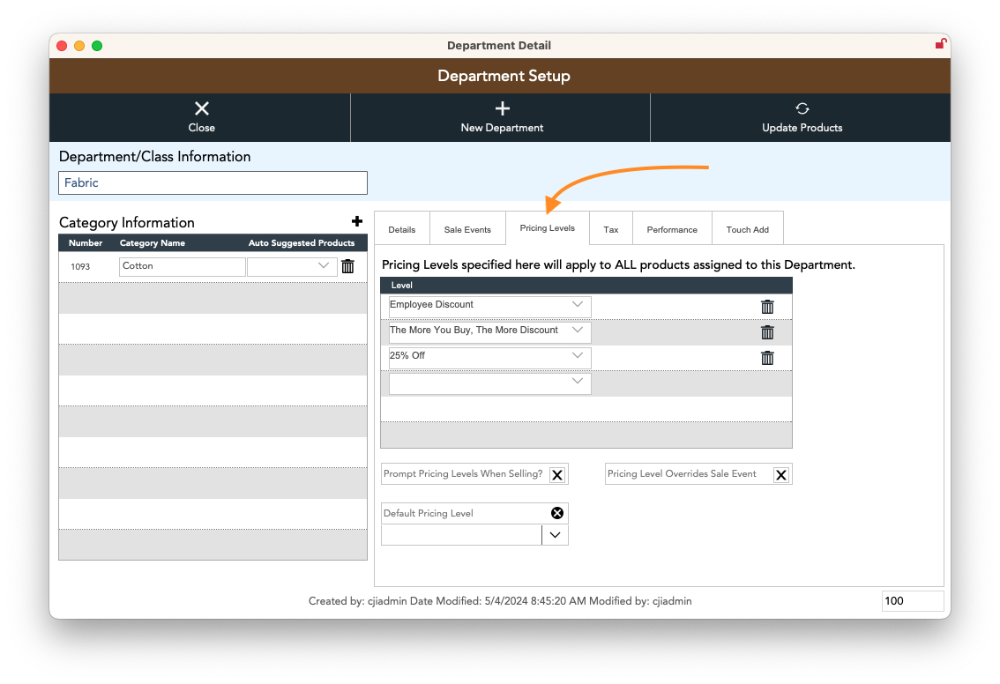The width and height of the screenshot is (1000, 684).
Task: Remove the 25% Off pricing level
Action: point(767,358)
